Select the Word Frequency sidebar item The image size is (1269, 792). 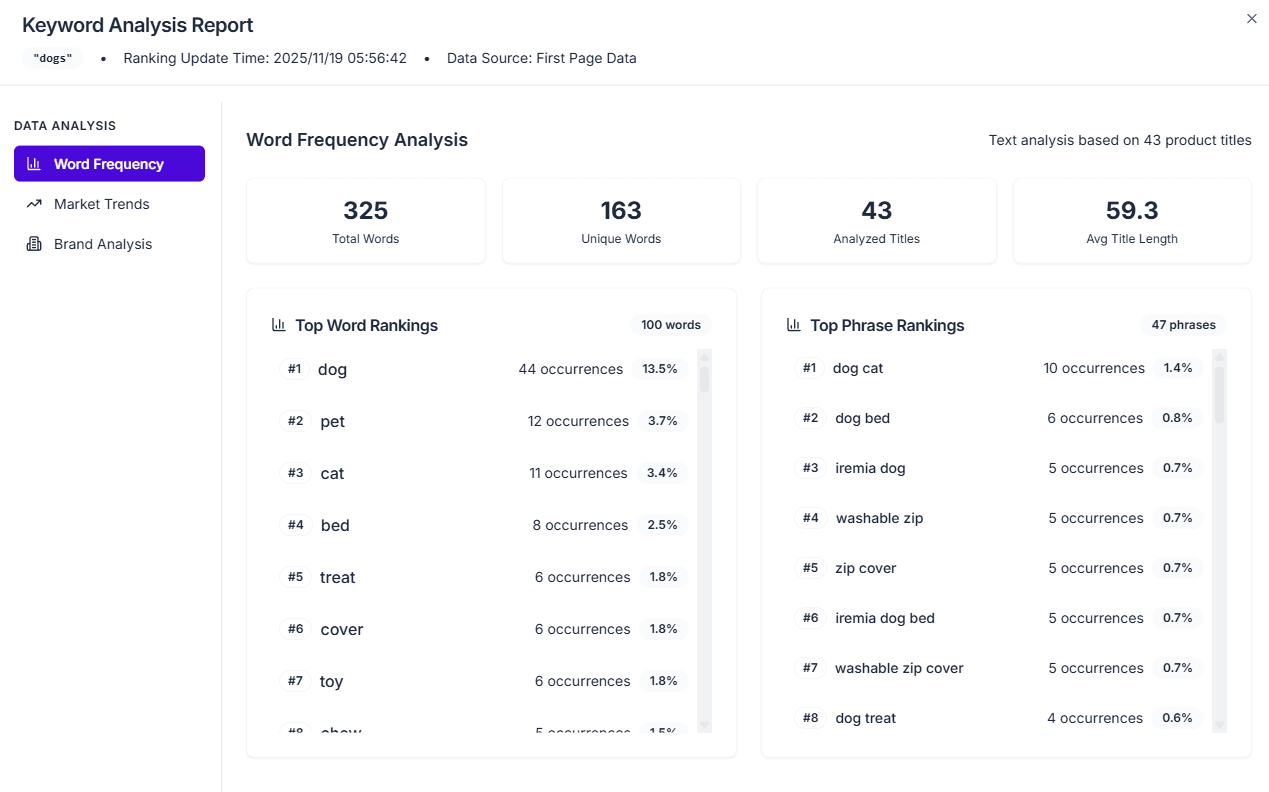tap(109, 164)
